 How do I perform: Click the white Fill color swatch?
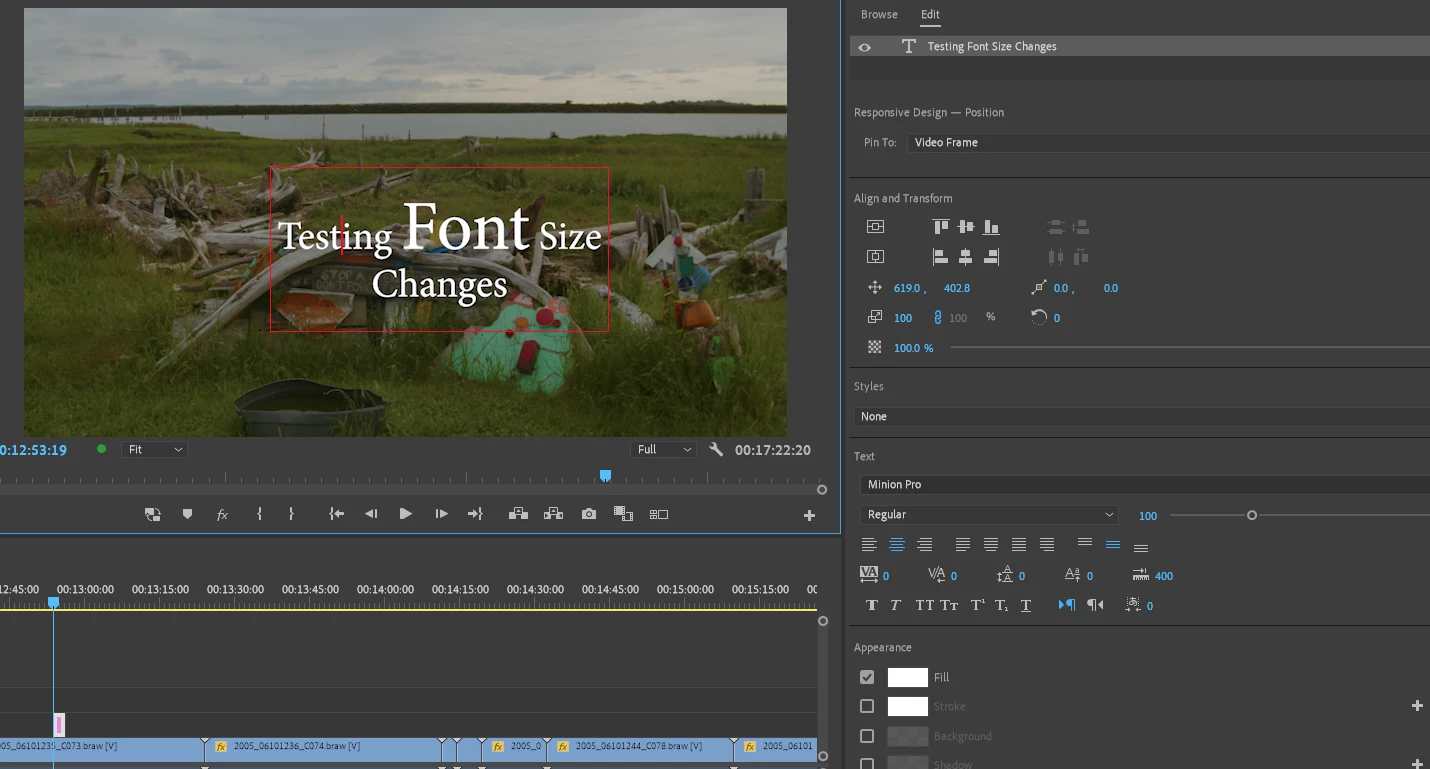(x=907, y=677)
